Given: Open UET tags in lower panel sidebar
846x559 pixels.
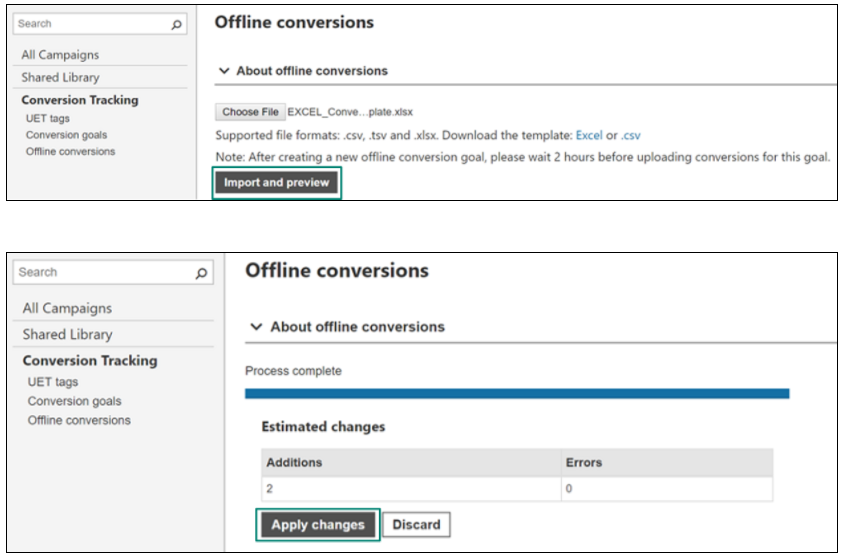Looking at the screenshot, I should point(53,382).
